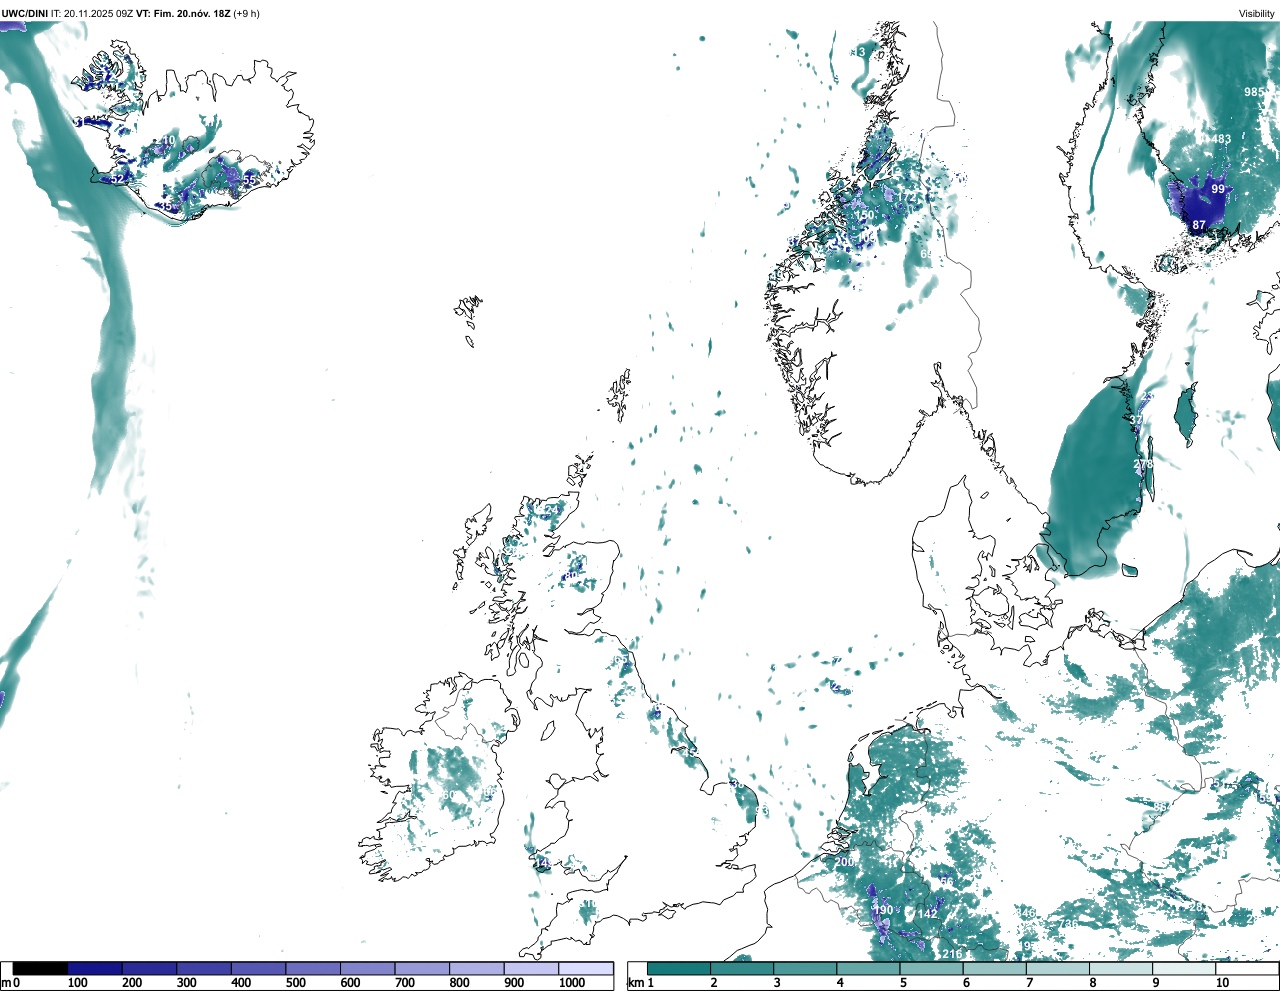Click the '55' visibility value on Iceland
This screenshot has width=1280, height=991.
[x=250, y=179]
